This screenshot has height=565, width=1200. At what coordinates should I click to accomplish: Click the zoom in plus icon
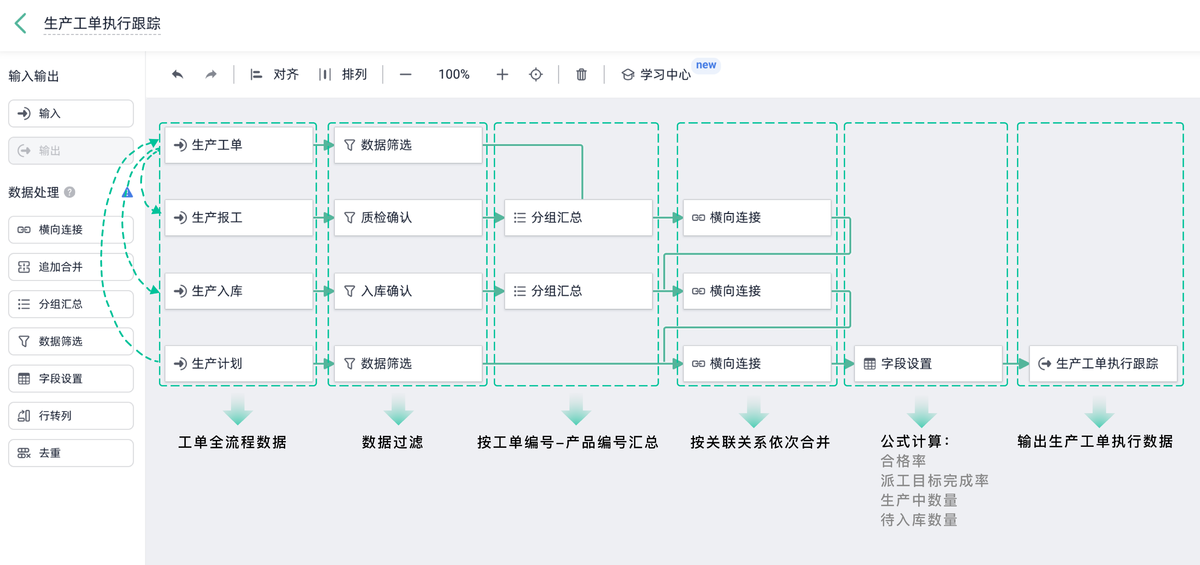coord(502,74)
